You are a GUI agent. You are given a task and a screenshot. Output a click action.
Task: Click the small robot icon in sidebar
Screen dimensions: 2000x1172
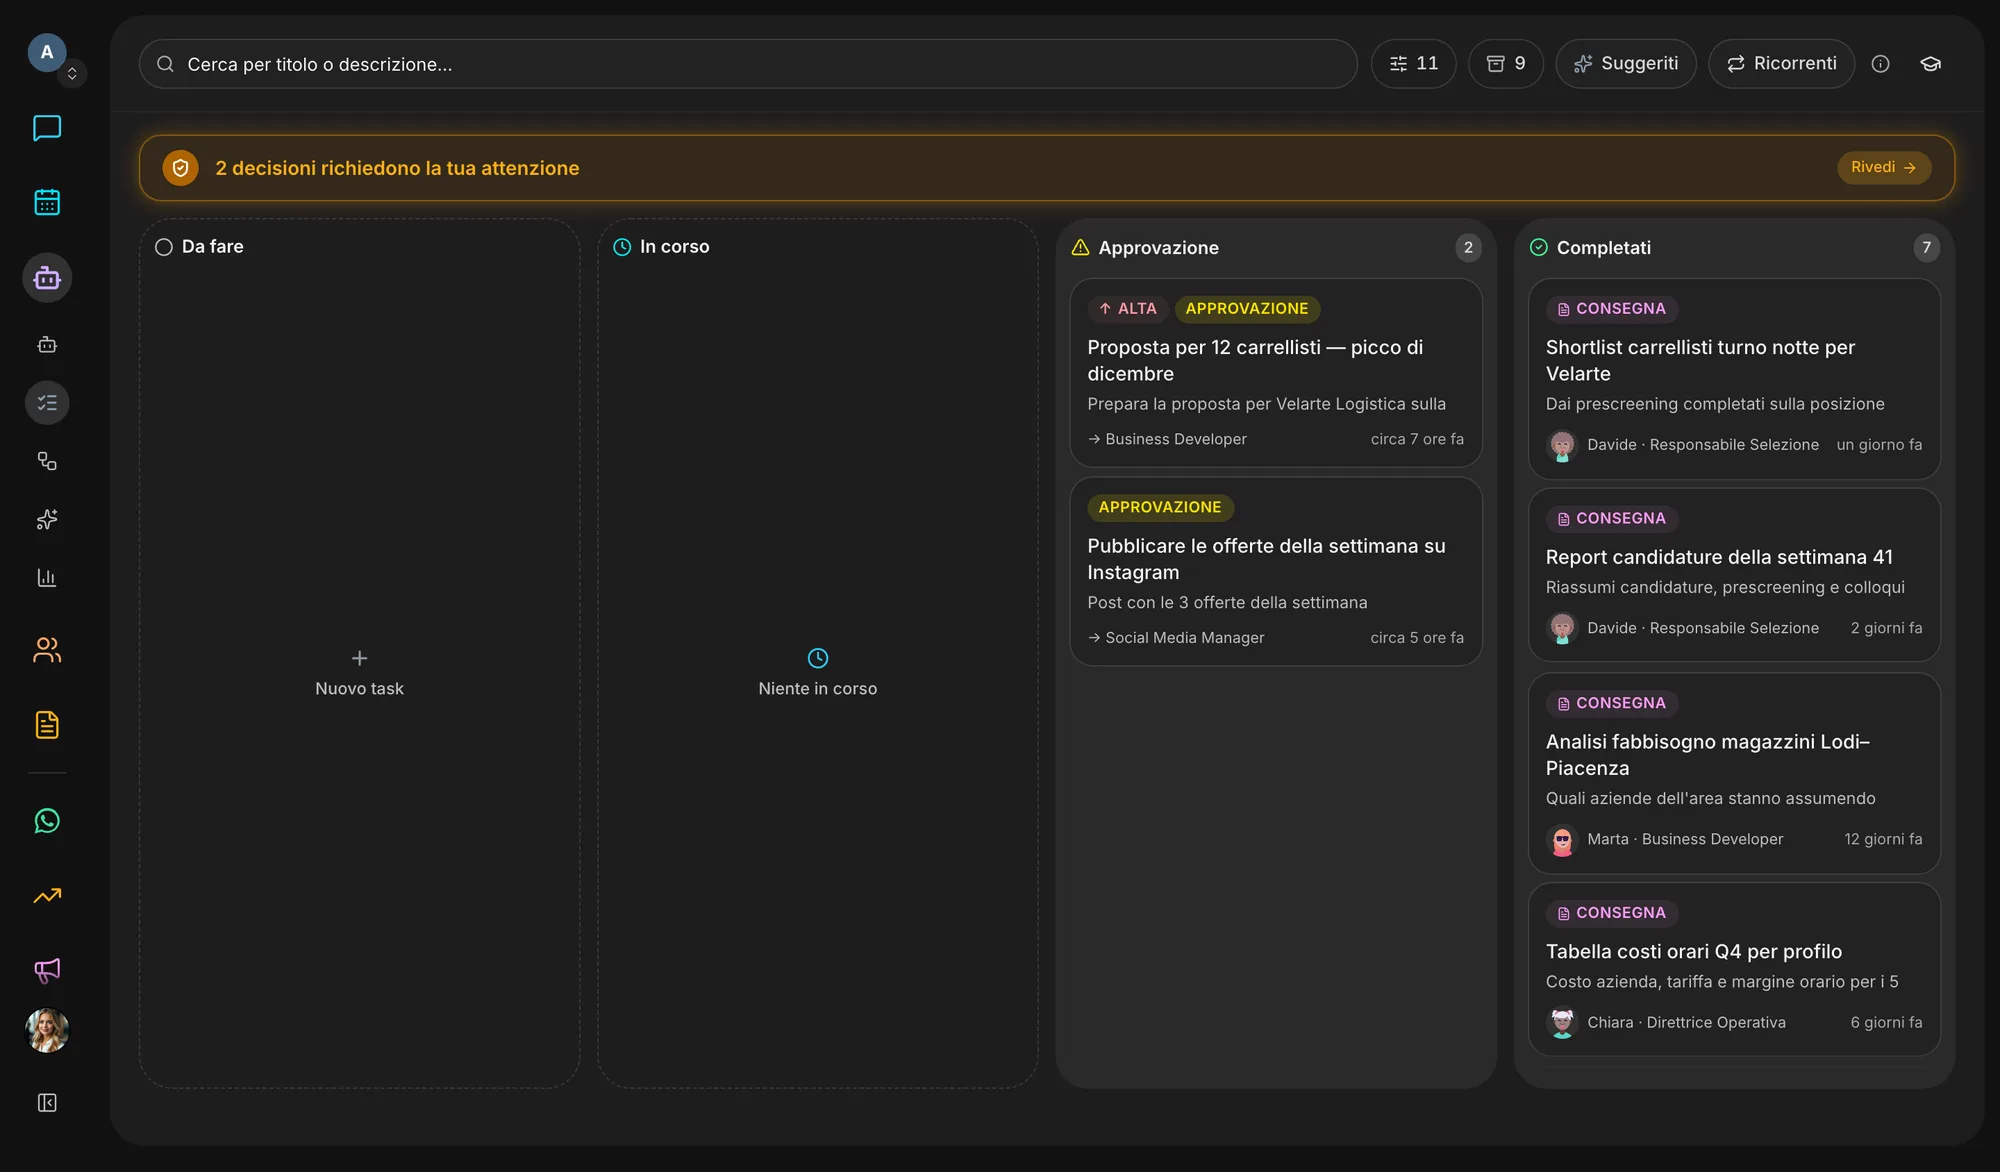pos(47,345)
